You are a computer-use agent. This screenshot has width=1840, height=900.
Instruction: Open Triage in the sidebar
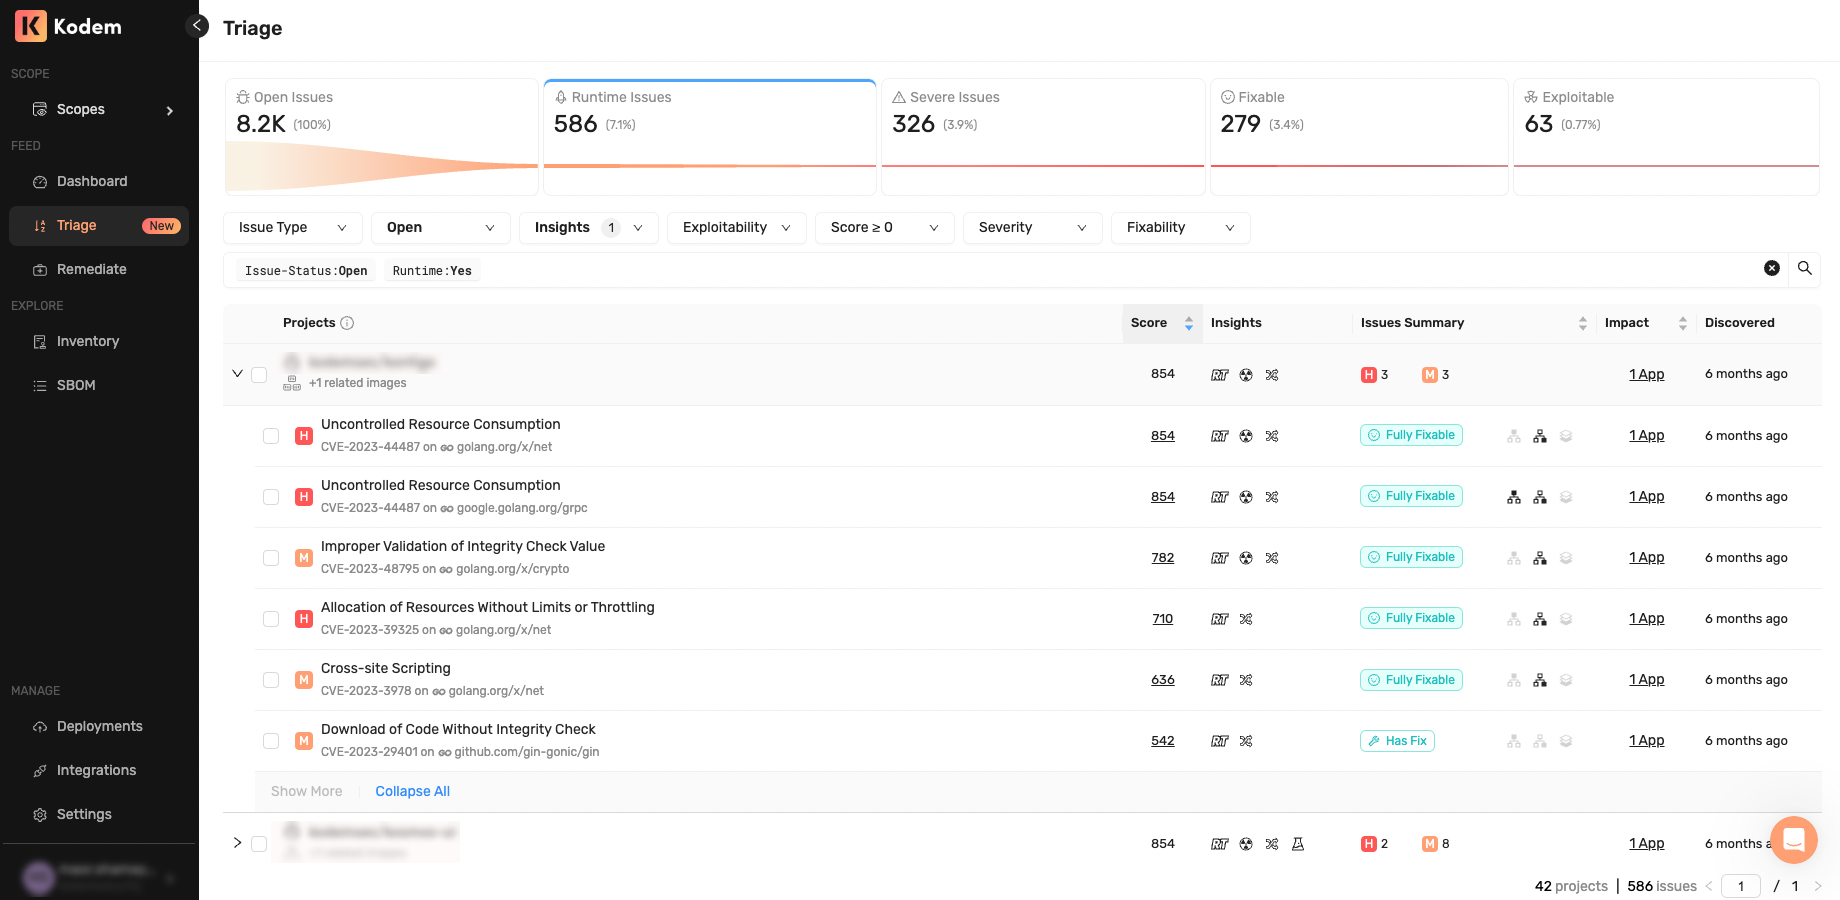coord(99,226)
